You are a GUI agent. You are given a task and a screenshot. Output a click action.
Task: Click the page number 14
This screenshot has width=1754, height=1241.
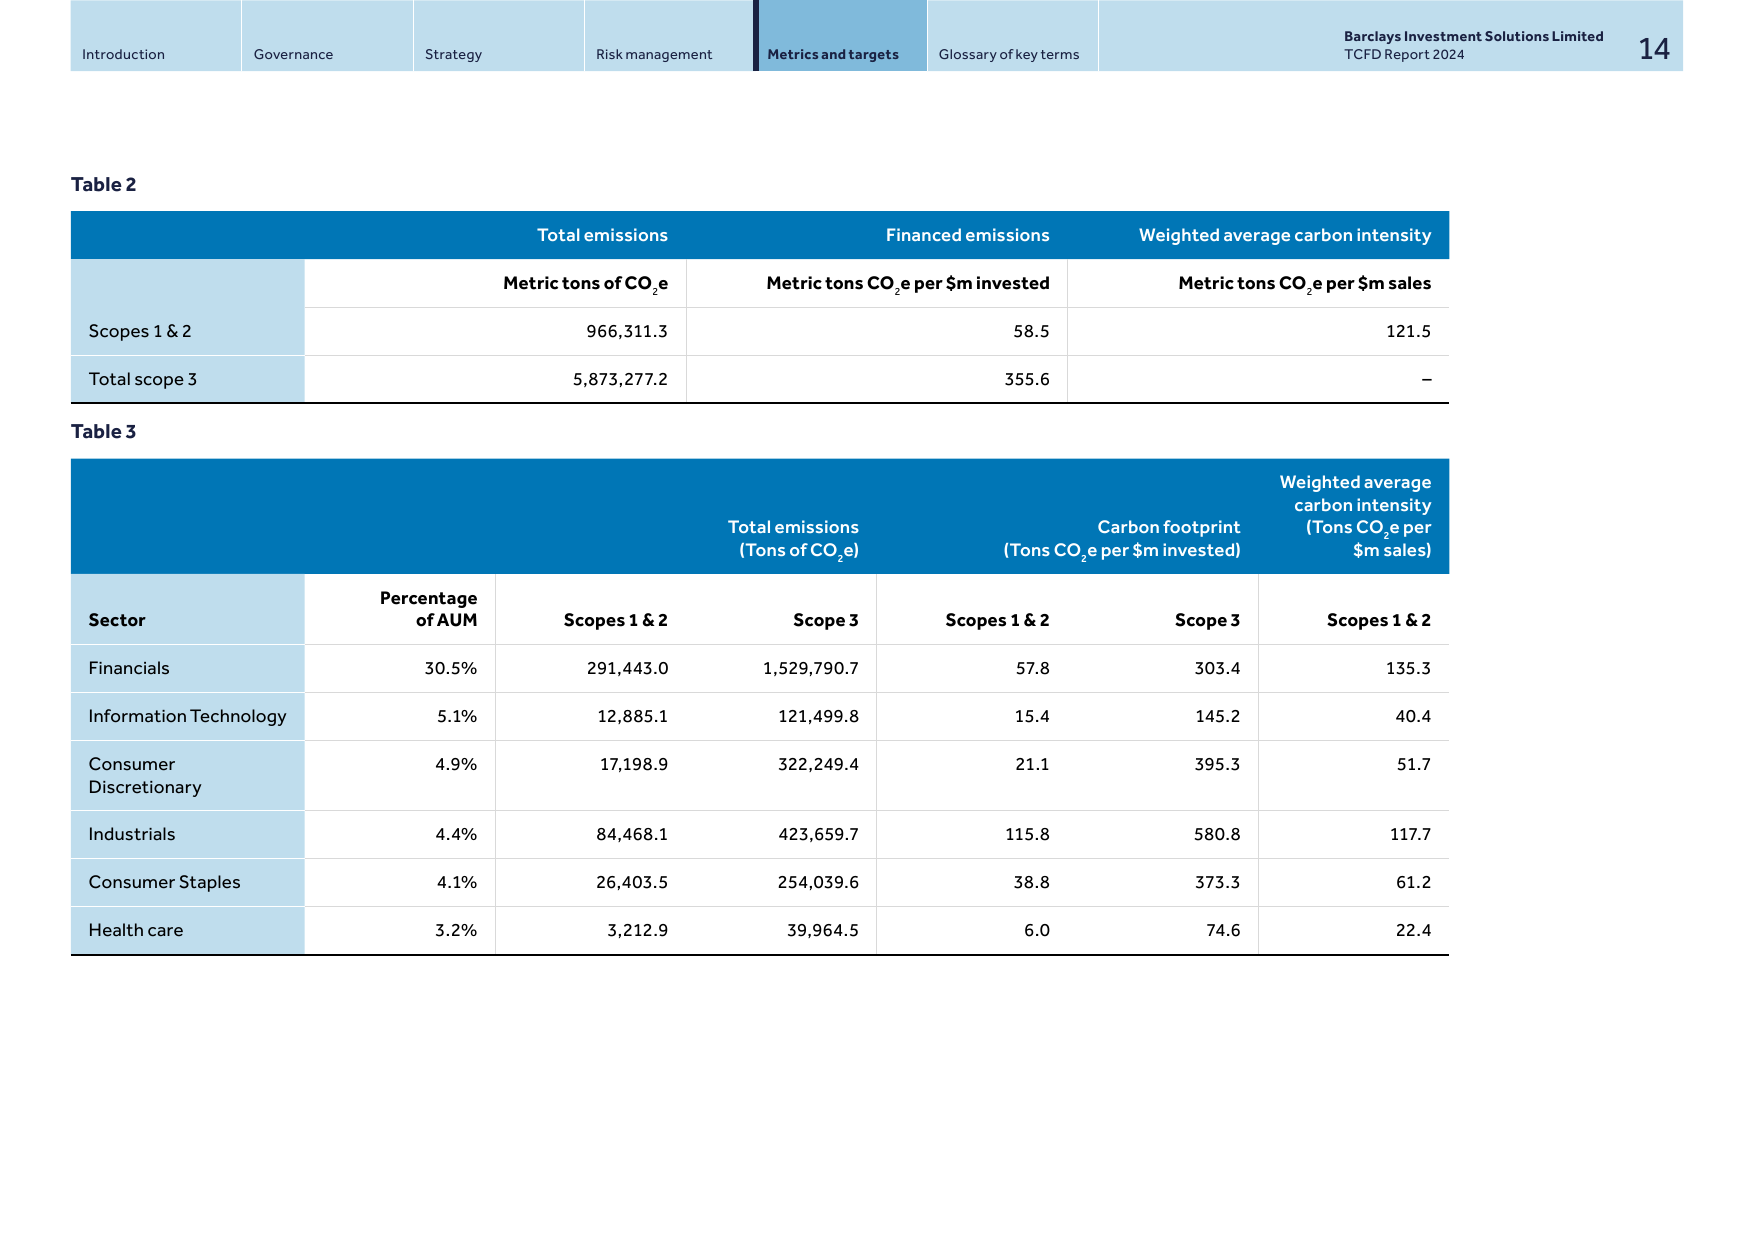pyautogui.click(x=1654, y=49)
